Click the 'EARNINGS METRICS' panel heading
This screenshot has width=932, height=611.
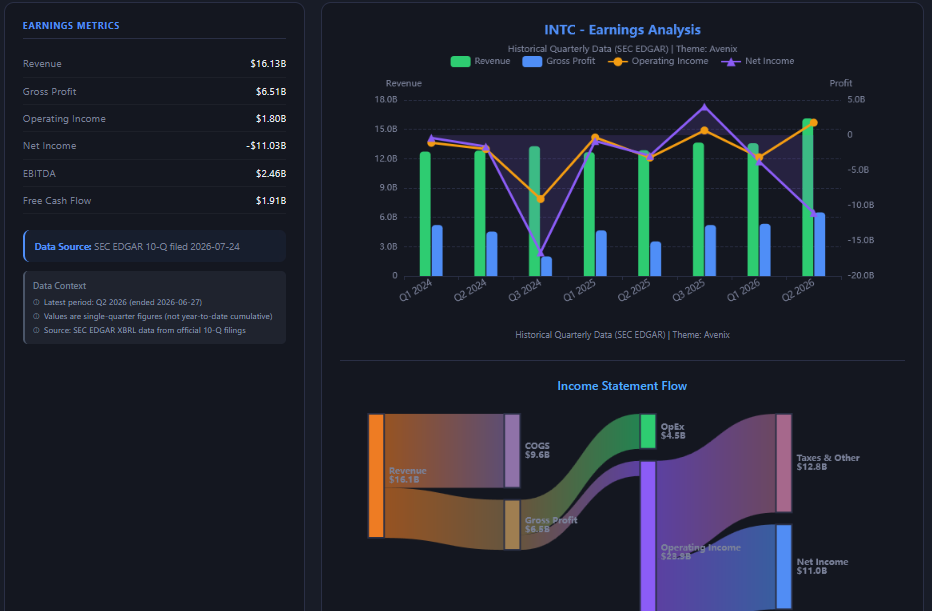71,26
